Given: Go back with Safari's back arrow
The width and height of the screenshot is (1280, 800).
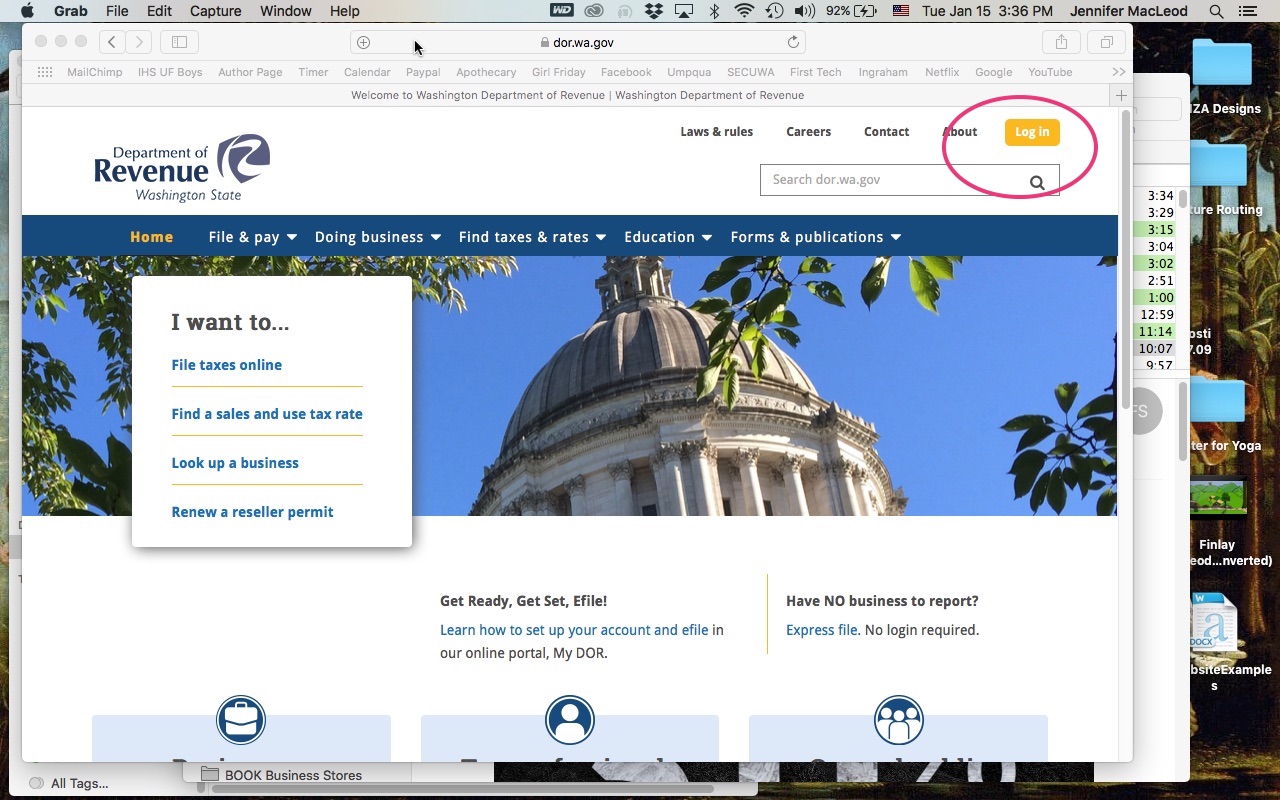Looking at the screenshot, I should coord(112,42).
